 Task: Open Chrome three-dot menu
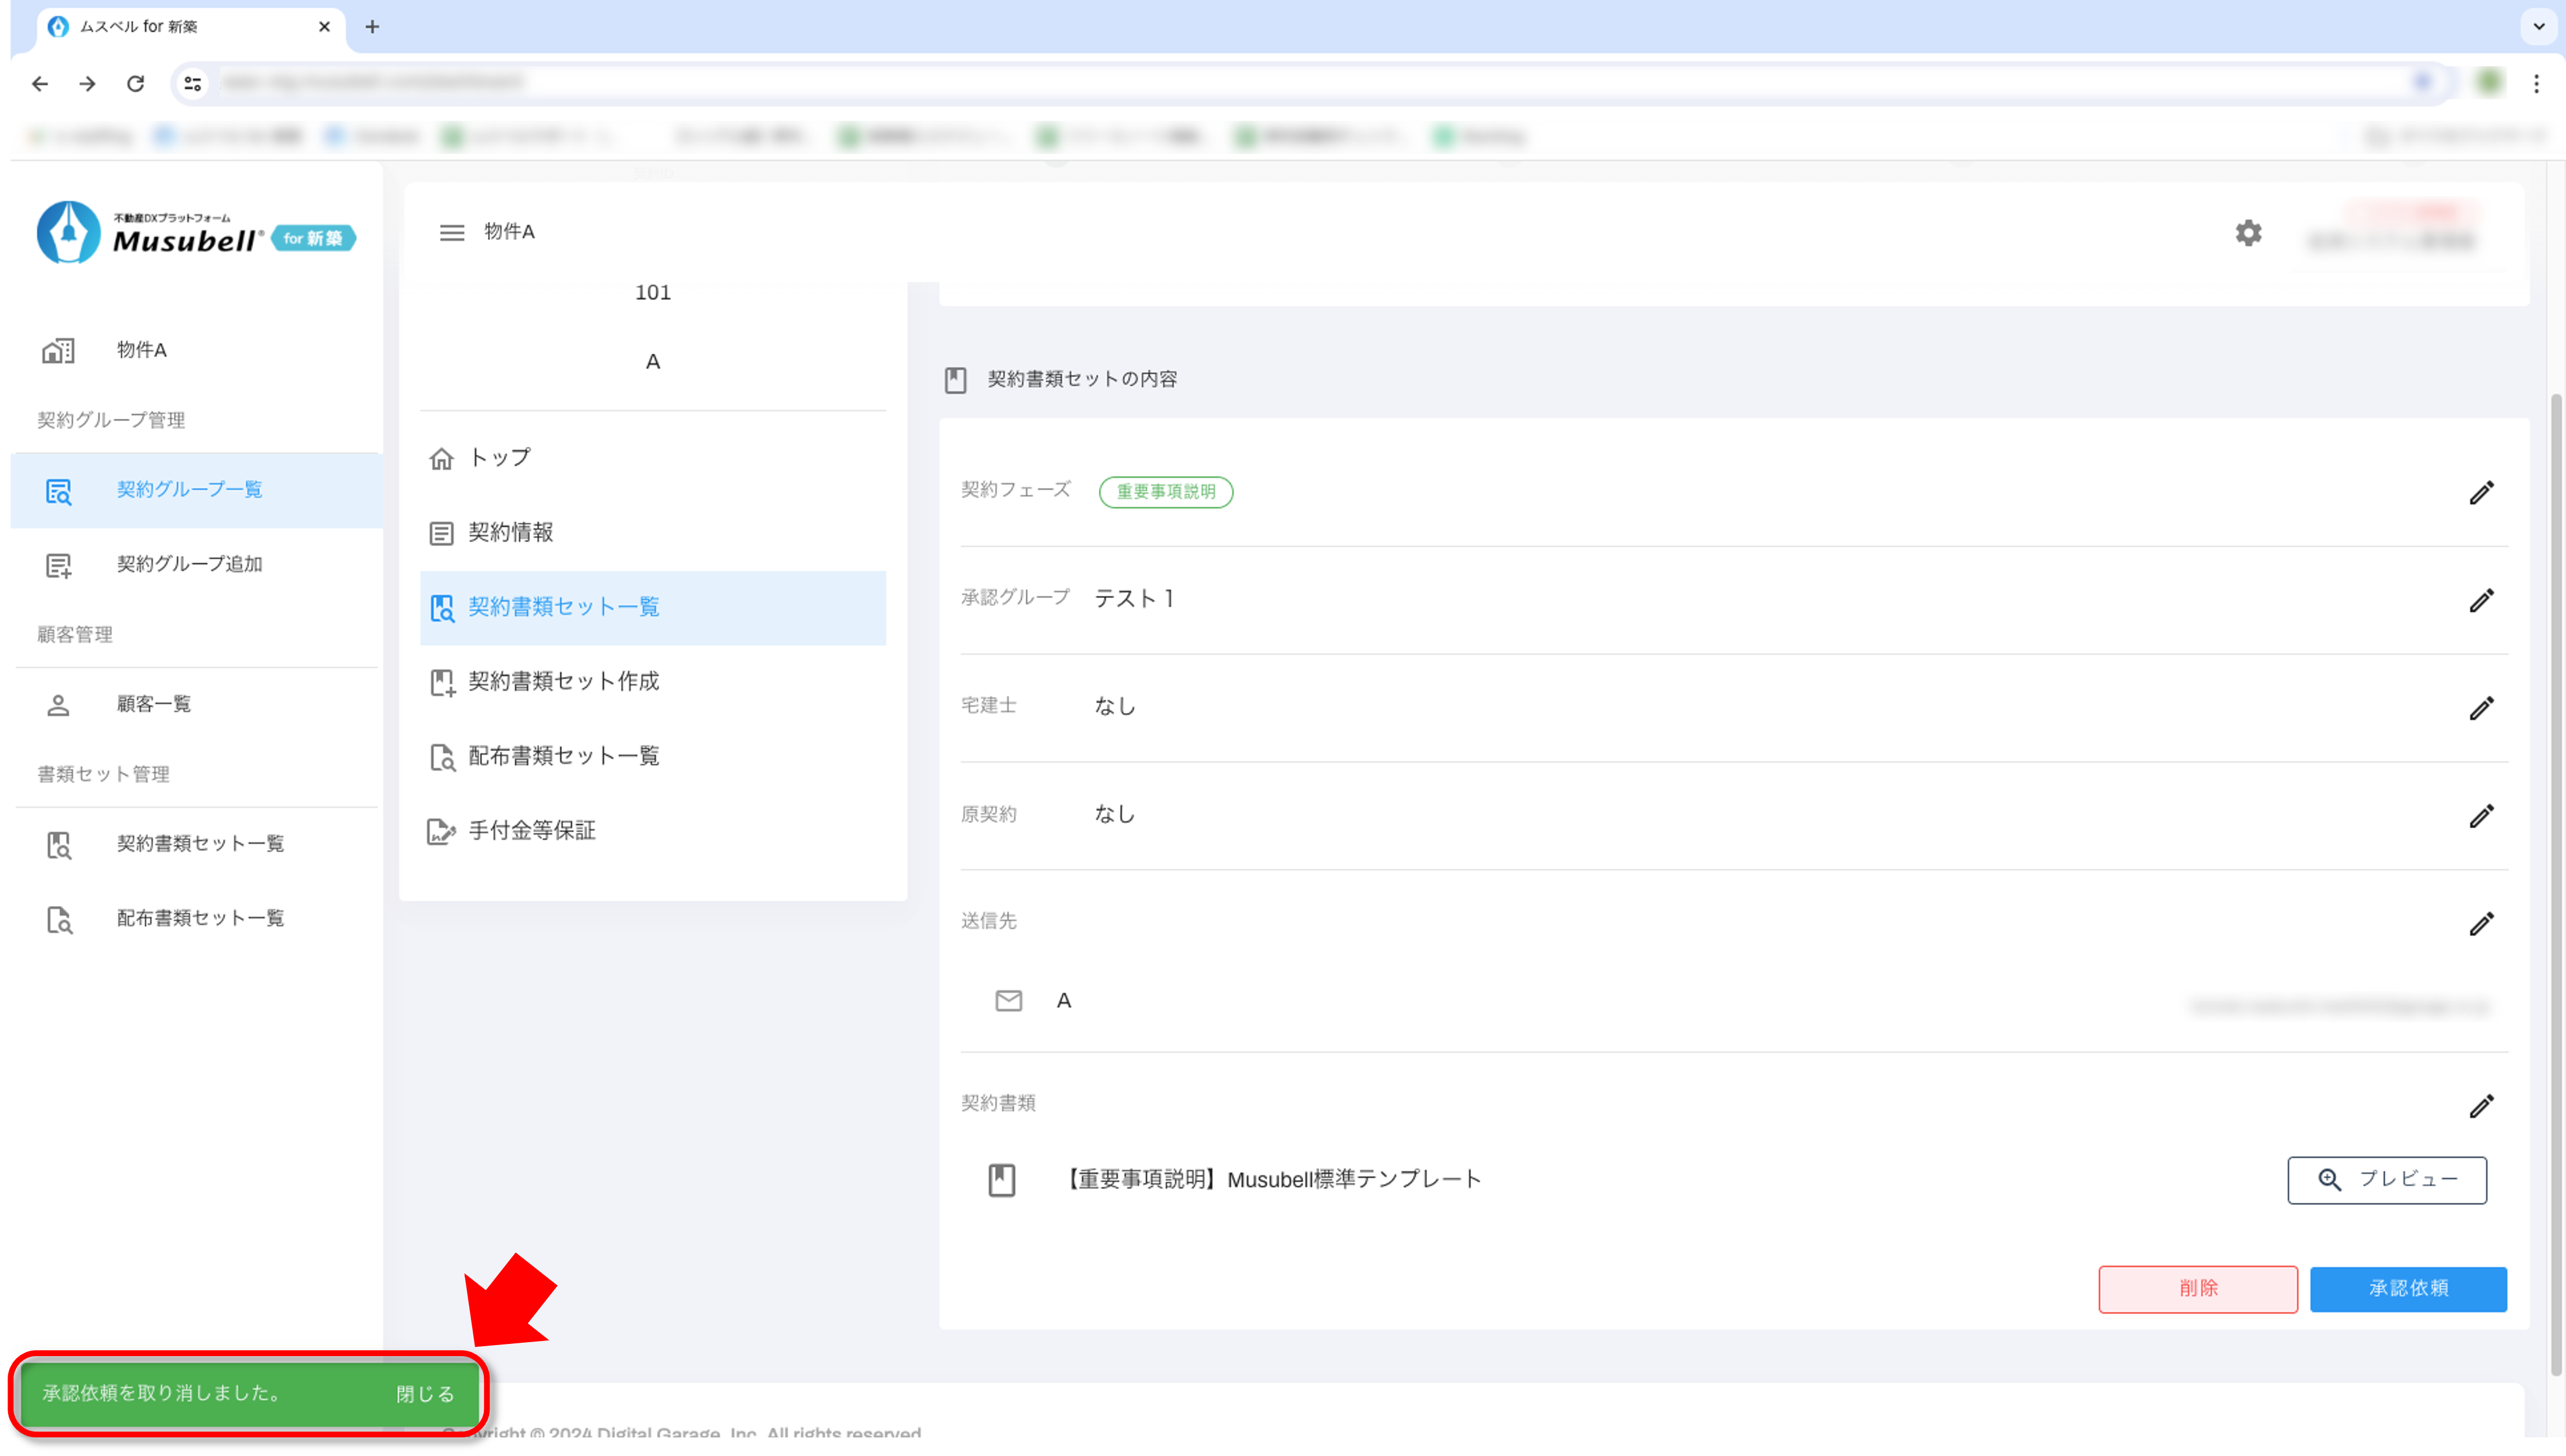click(x=2536, y=84)
